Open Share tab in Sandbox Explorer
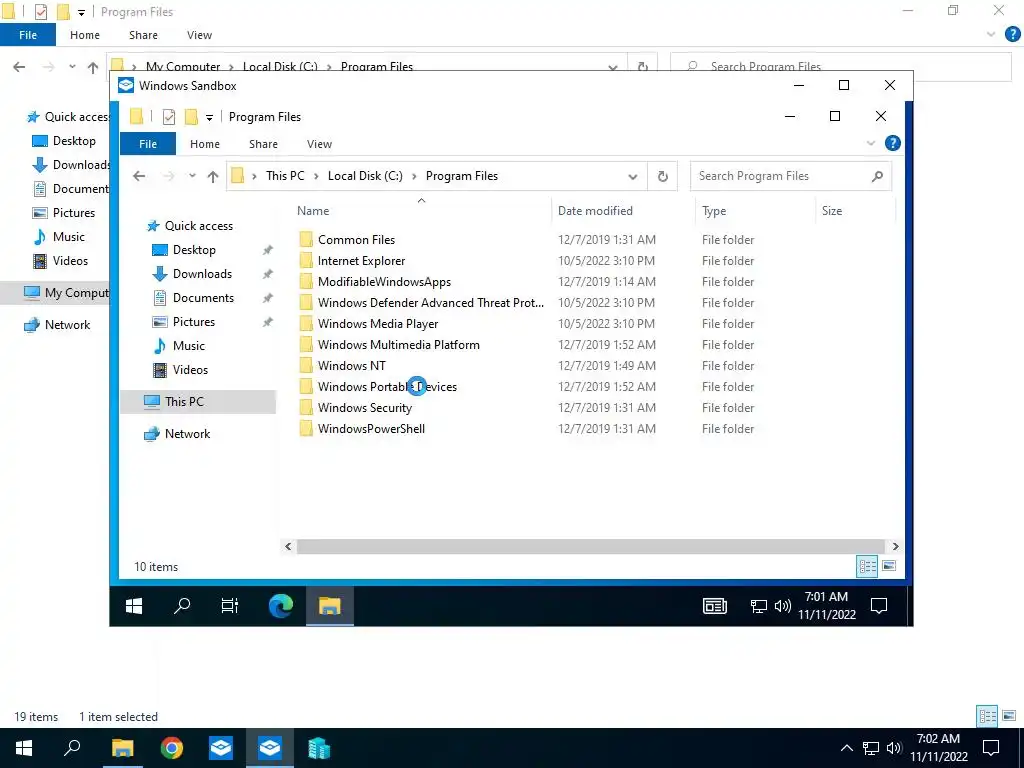1024x768 pixels. coord(263,144)
